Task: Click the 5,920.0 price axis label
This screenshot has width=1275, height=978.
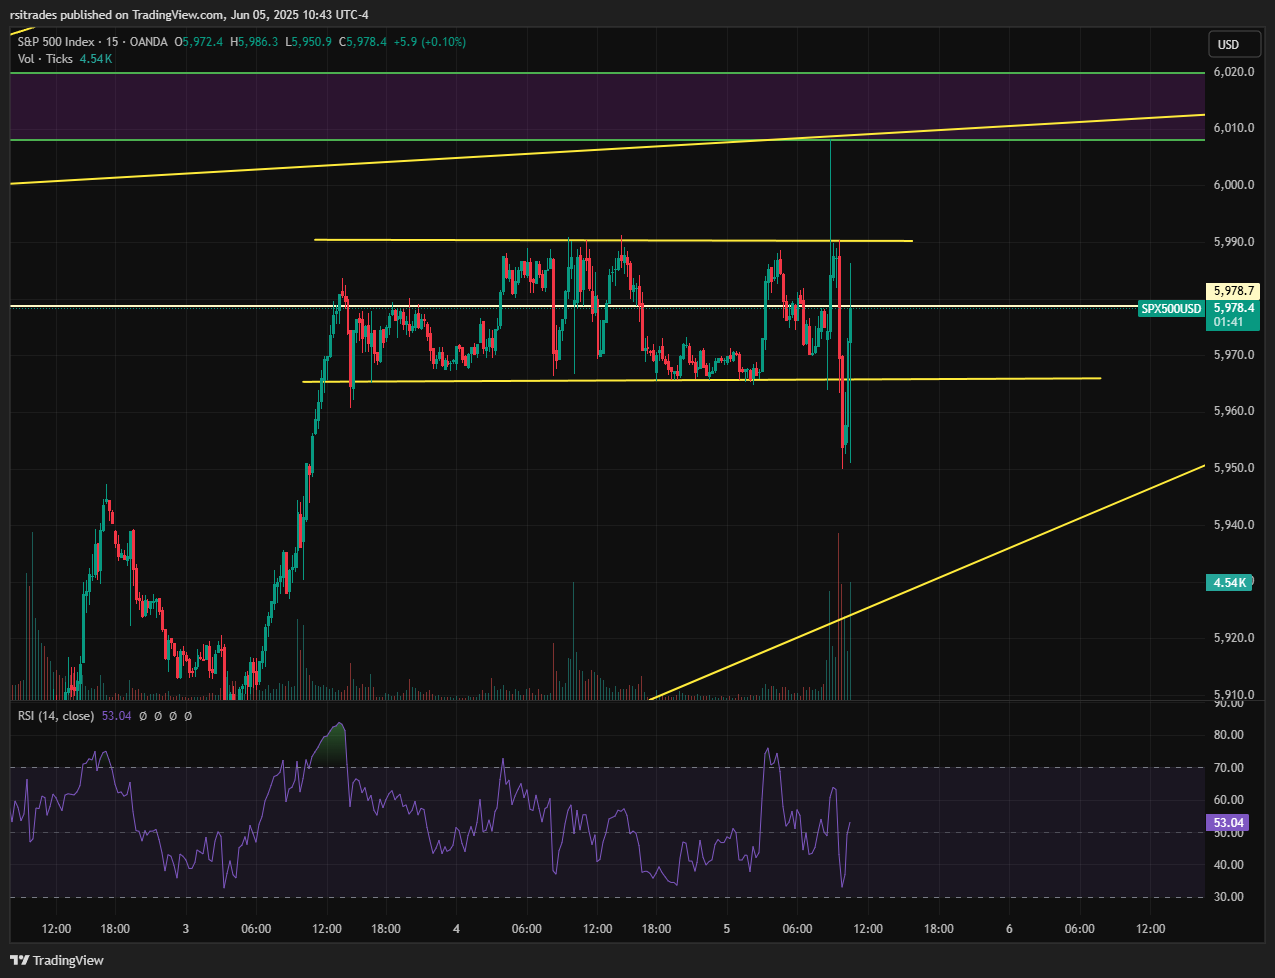Action: pos(1233,638)
